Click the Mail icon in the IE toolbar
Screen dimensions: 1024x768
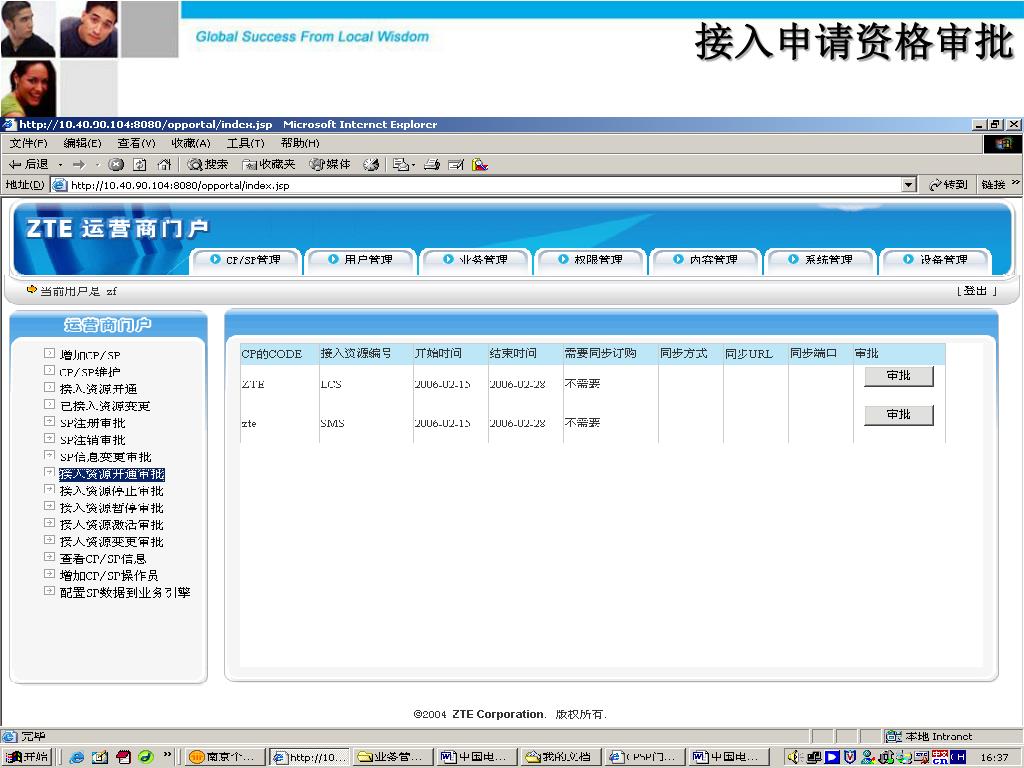[x=400, y=165]
